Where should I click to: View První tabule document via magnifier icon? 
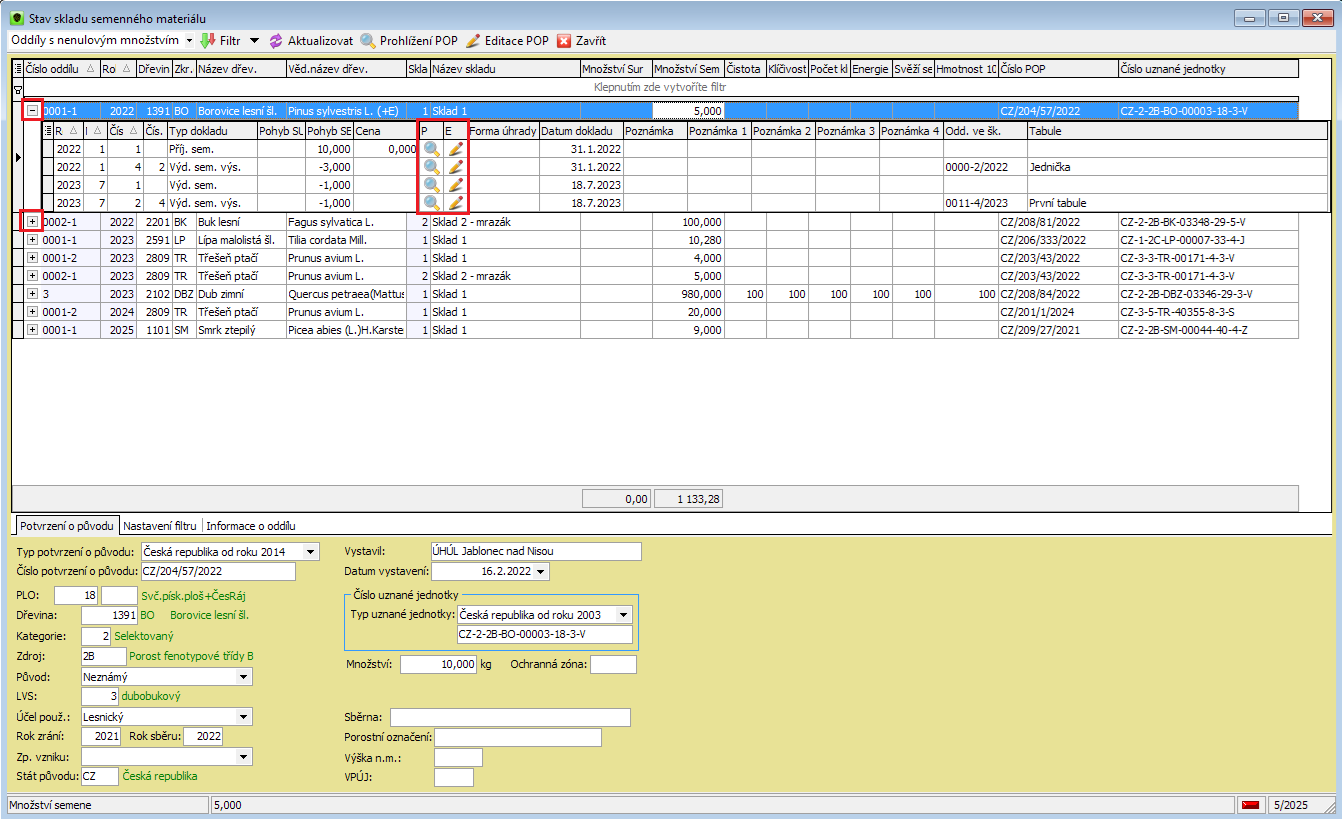pos(431,202)
